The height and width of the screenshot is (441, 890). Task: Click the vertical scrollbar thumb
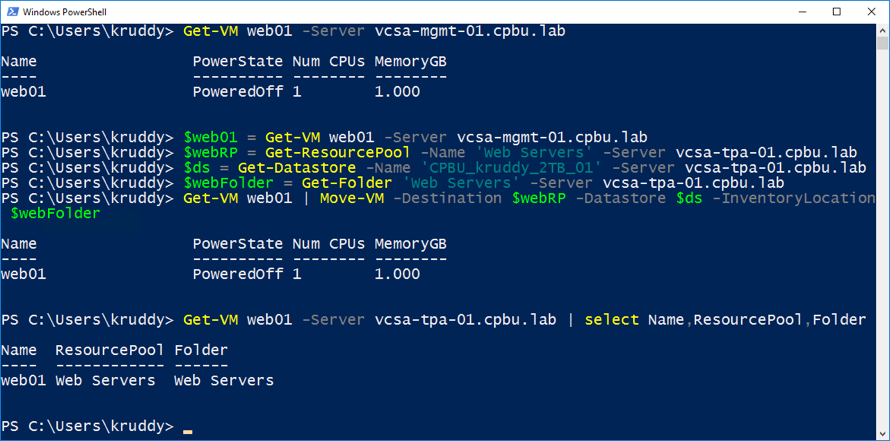(881, 44)
